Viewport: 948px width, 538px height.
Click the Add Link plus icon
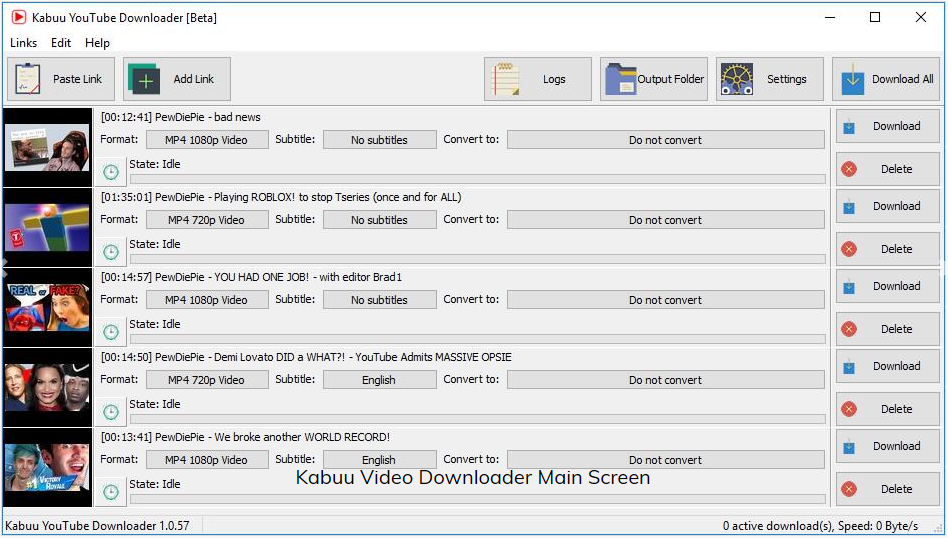tap(144, 79)
